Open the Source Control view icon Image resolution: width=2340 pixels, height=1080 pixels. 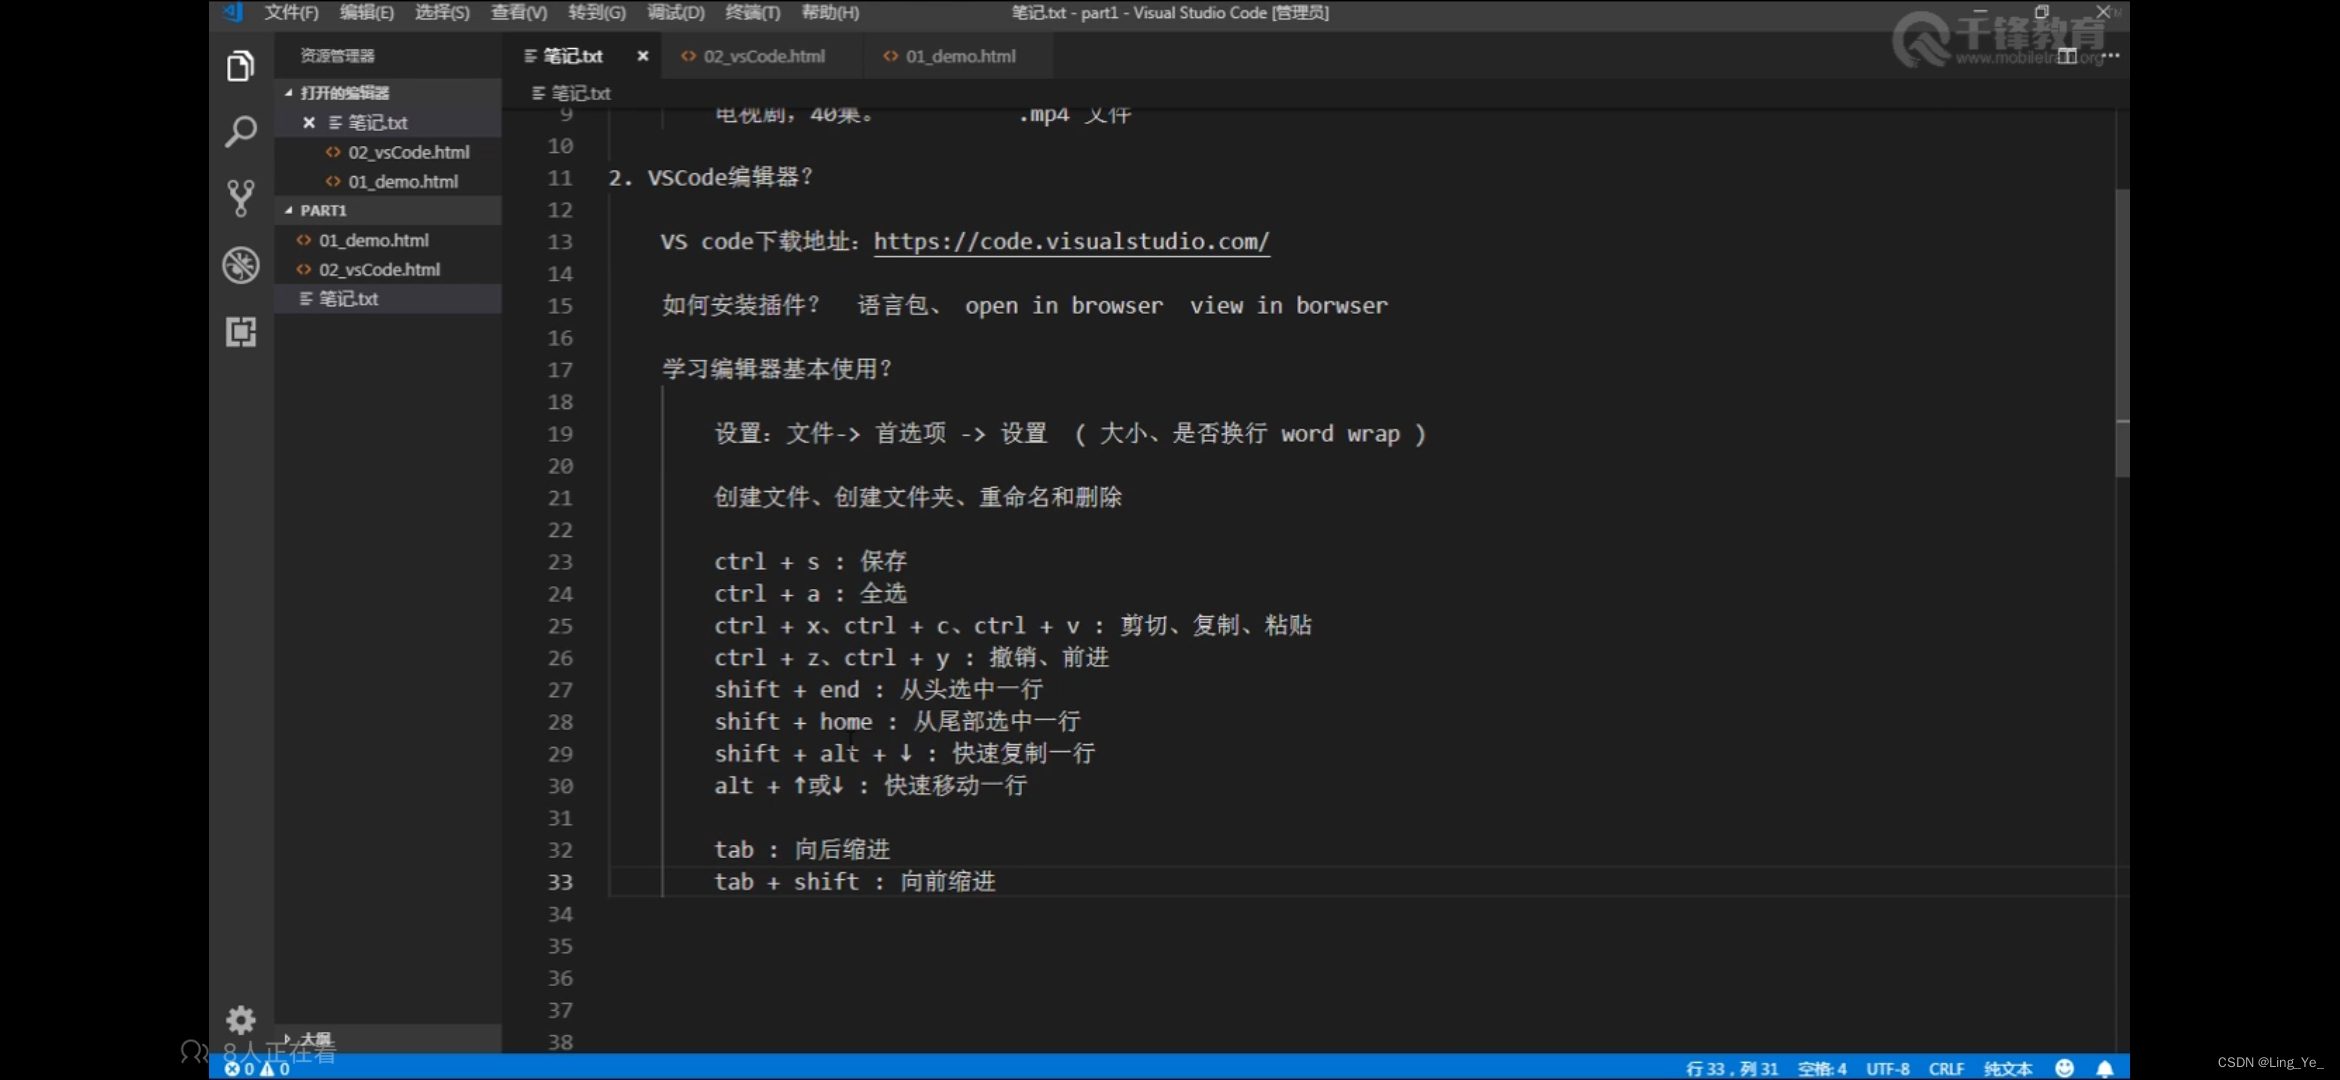240,198
